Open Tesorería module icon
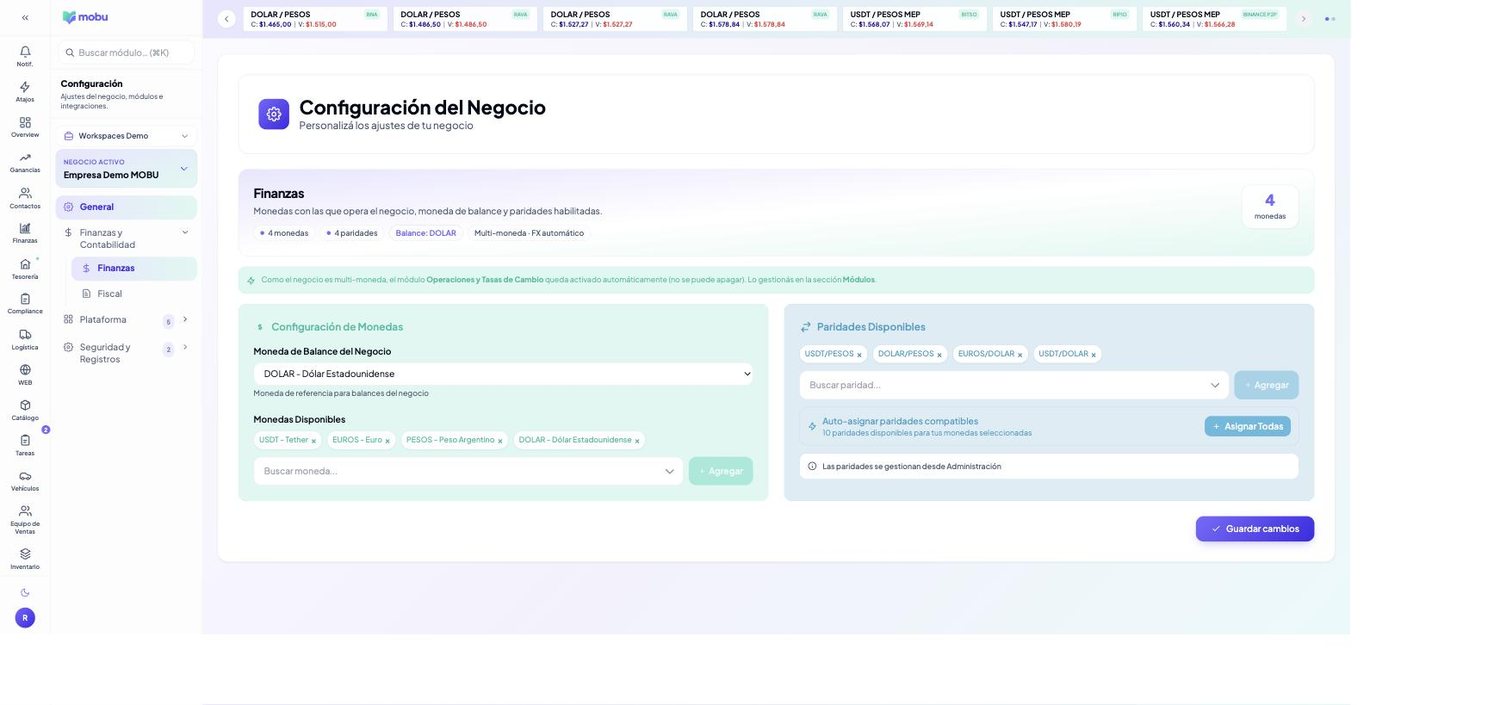The height and width of the screenshot is (705, 1500). click(x=25, y=269)
